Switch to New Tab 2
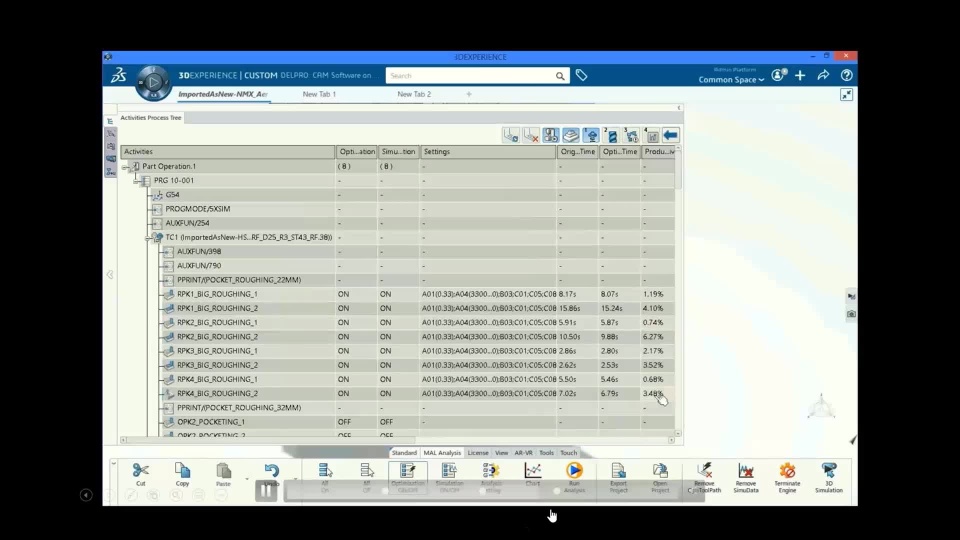Image resolution: width=960 pixels, height=540 pixels. [414, 94]
